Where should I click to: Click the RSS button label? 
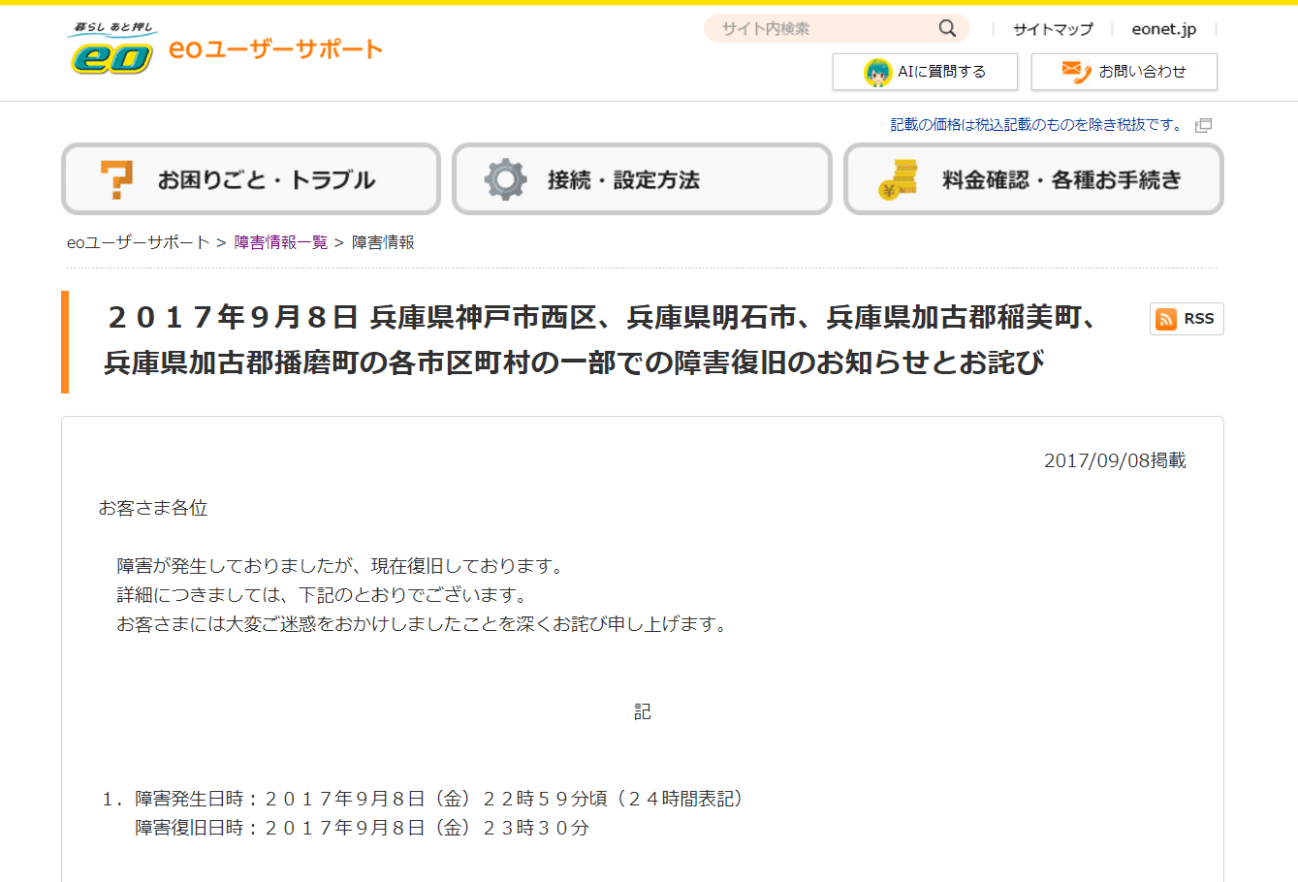pyautogui.click(x=1199, y=319)
